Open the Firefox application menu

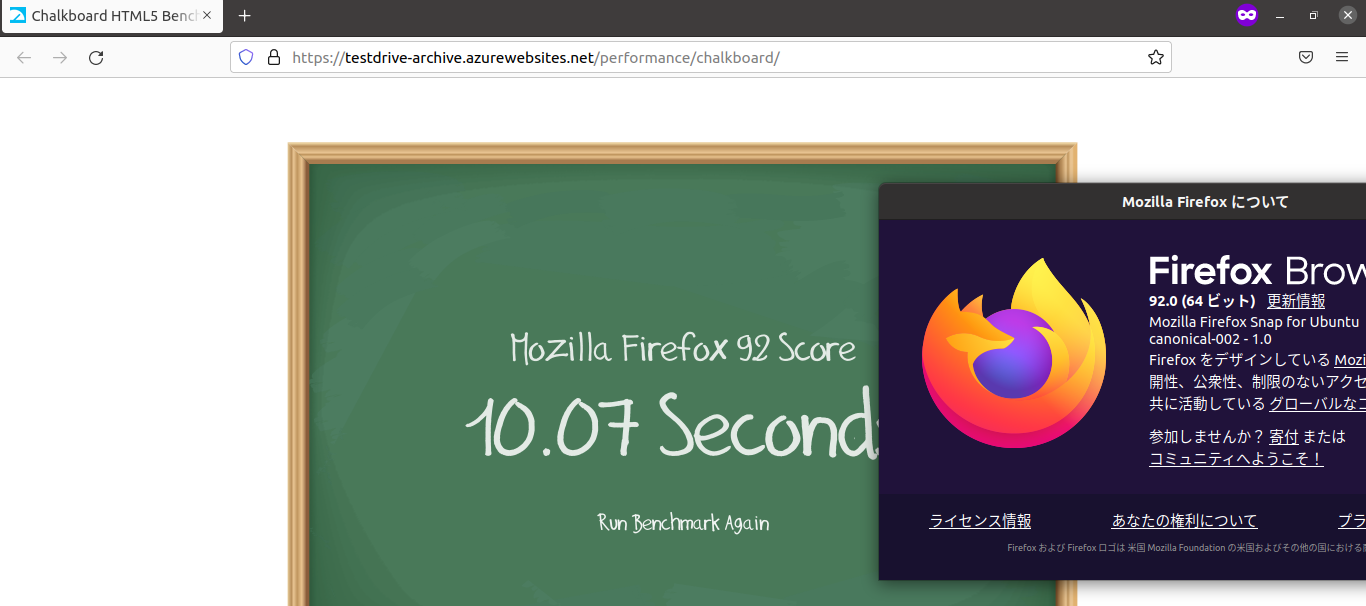point(1341,57)
